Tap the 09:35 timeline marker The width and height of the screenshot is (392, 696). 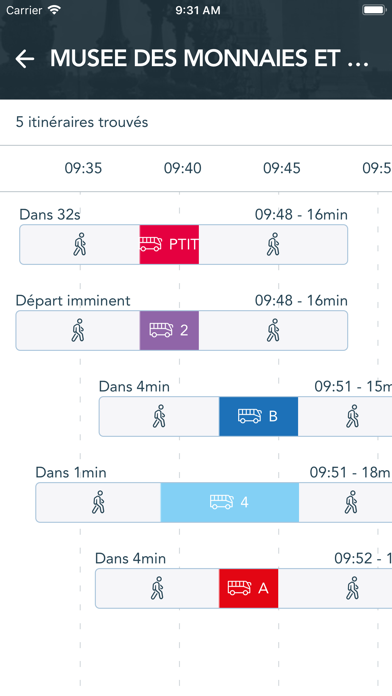click(x=83, y=168)
